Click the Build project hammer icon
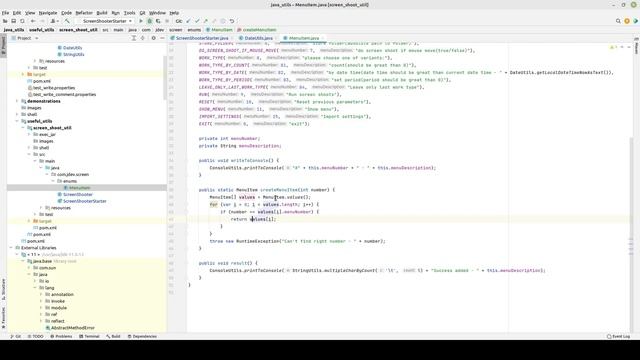640x360 pixels. click(x=67, y=21)
